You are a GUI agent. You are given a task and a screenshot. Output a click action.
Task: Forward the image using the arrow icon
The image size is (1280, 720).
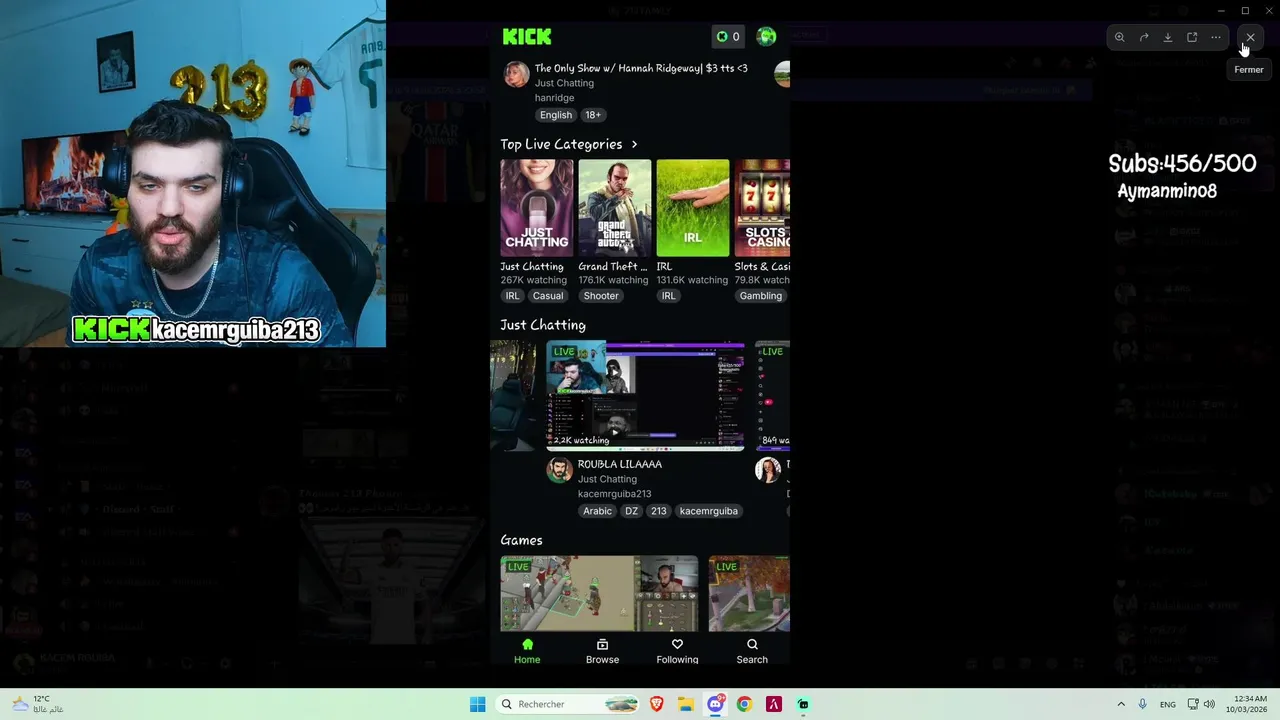pos(1144,37)
